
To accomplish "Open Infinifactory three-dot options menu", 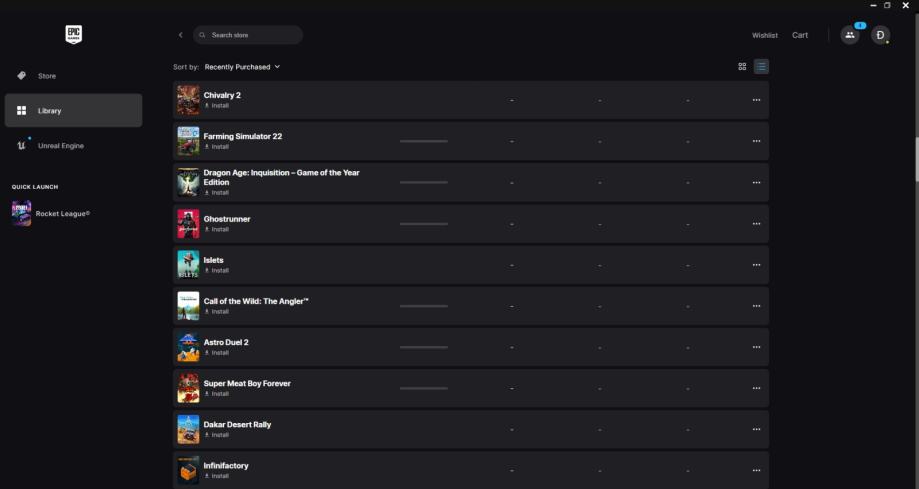I will 756,470.
